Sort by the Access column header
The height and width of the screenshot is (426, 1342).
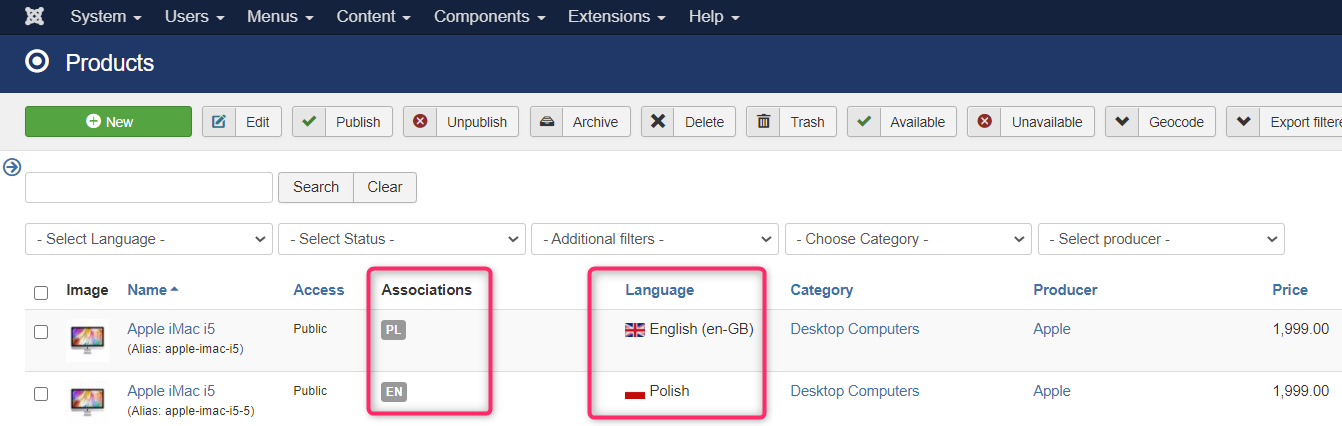point(319,290)
